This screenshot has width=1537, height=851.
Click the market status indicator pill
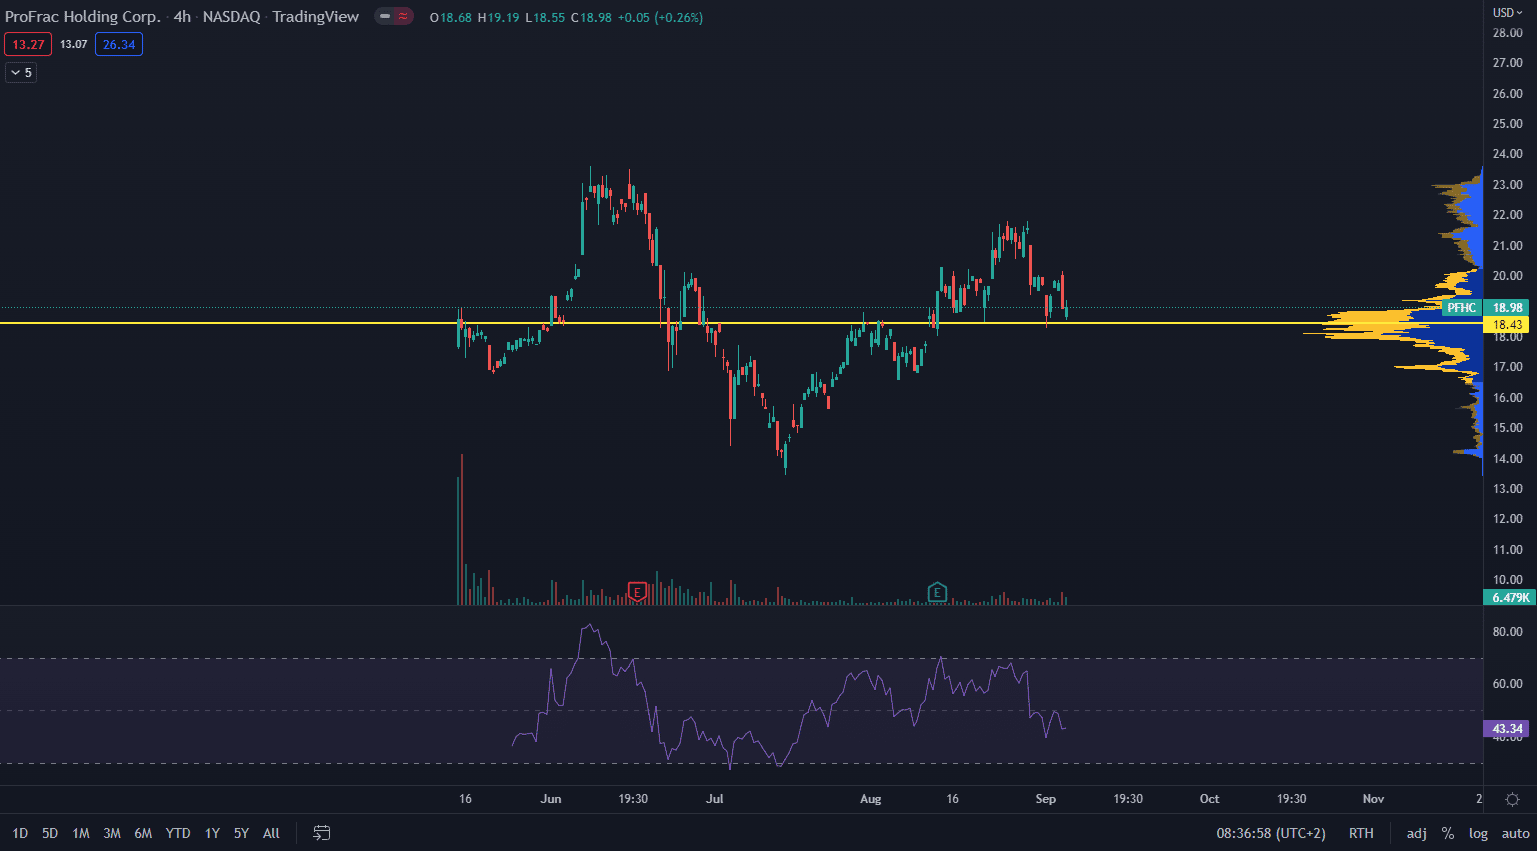coord(394,17)
